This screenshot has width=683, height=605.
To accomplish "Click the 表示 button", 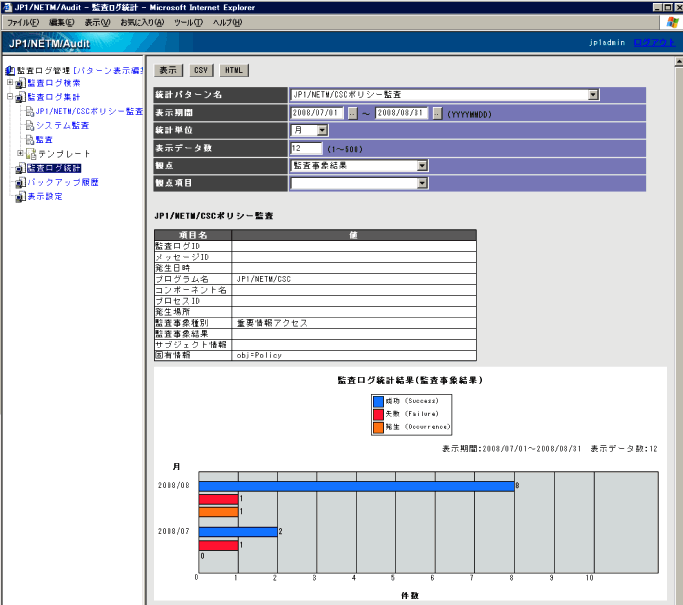I will click(x=168, y=70).
